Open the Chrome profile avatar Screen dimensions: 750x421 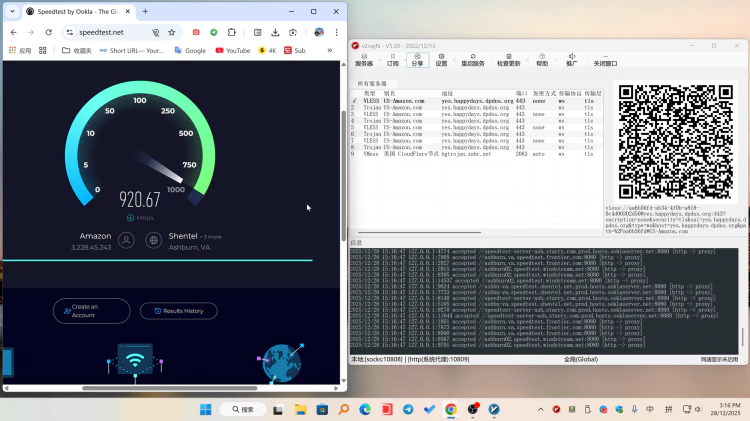click(x=319, y=32)
